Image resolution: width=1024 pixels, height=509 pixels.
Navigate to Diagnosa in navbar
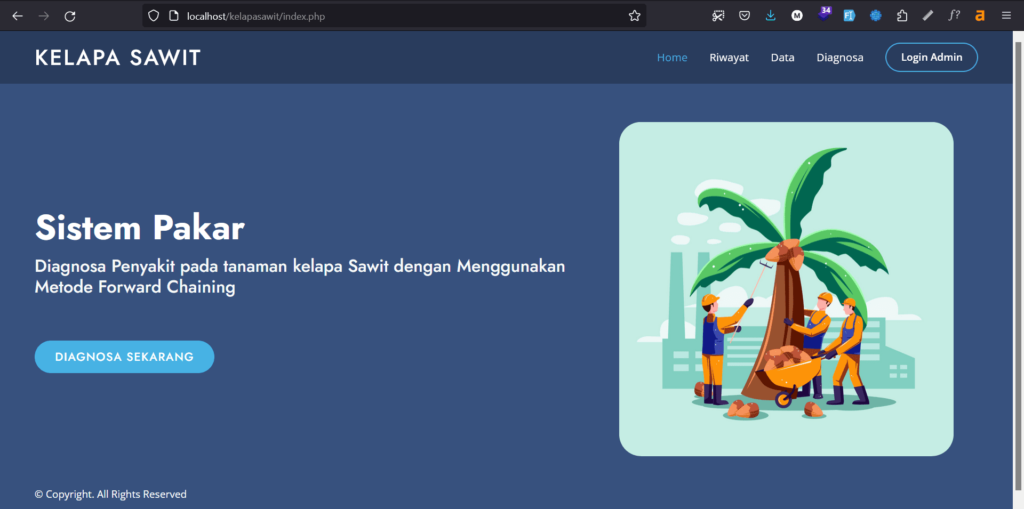click(x=840, y=57)
